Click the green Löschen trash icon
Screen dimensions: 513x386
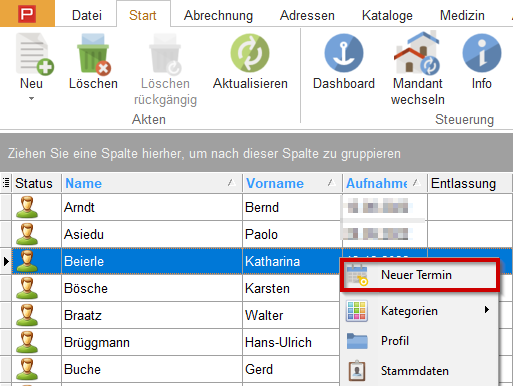pyautogui.click(x=94, y=54)
